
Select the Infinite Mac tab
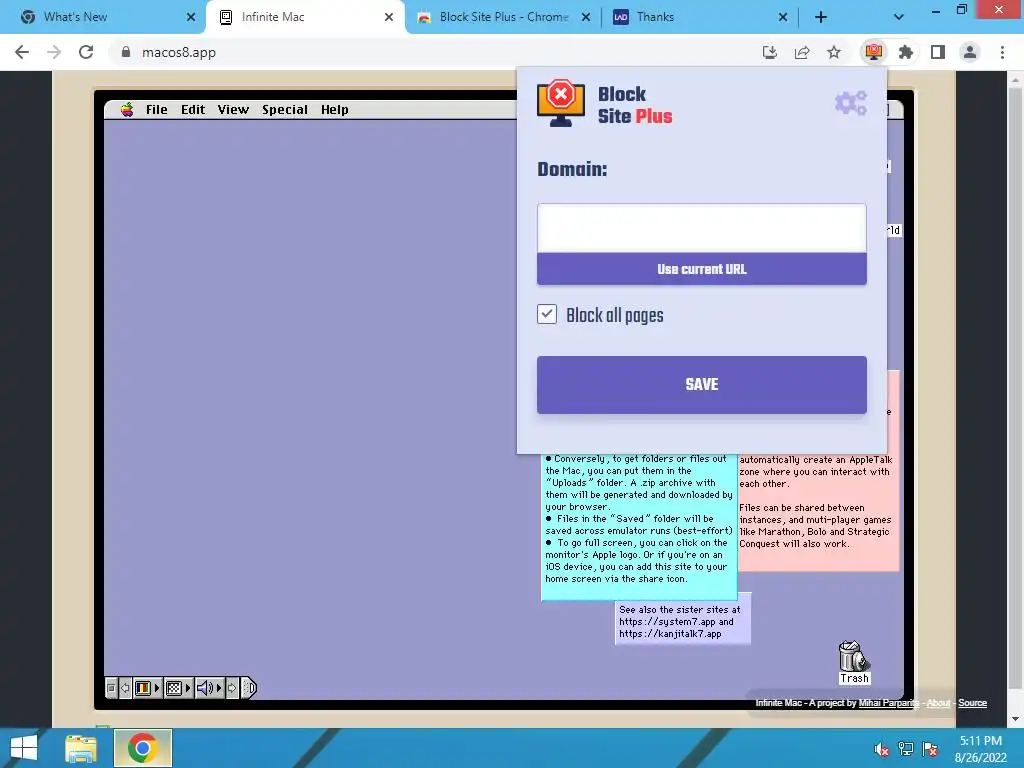304,17
